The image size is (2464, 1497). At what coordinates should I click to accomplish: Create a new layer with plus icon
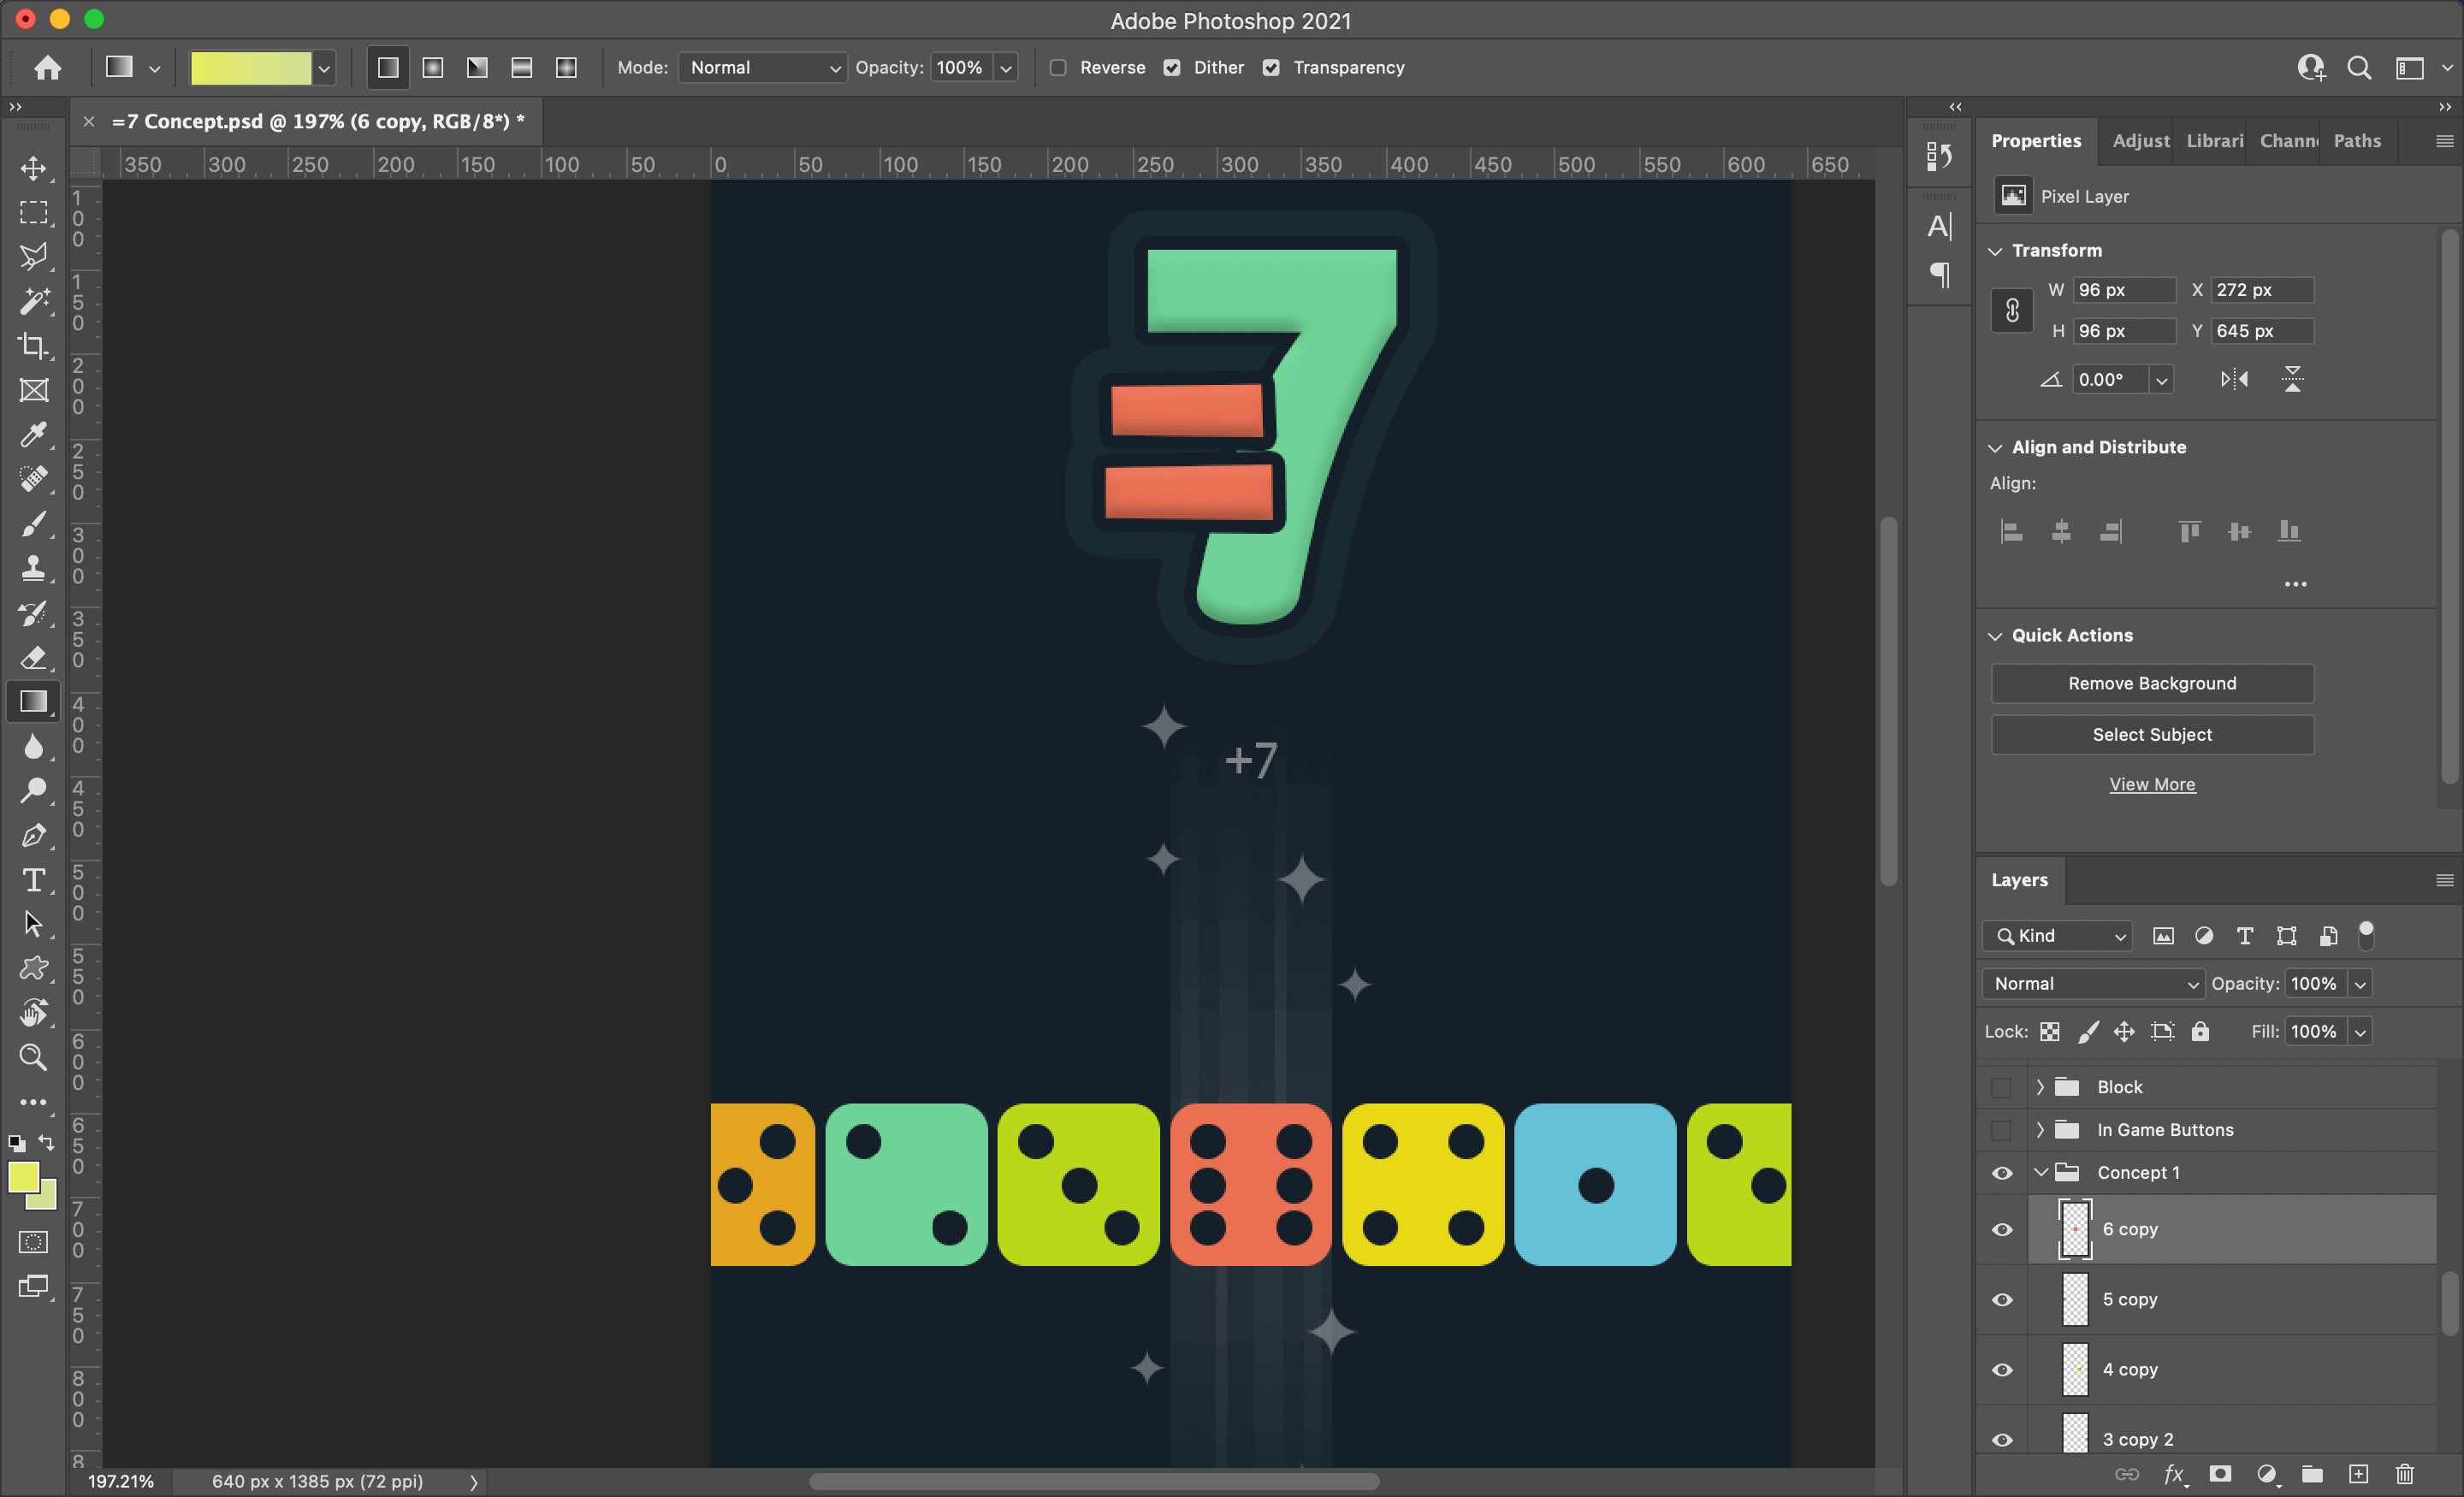pyautogui.click(x=2358, y=1474)
